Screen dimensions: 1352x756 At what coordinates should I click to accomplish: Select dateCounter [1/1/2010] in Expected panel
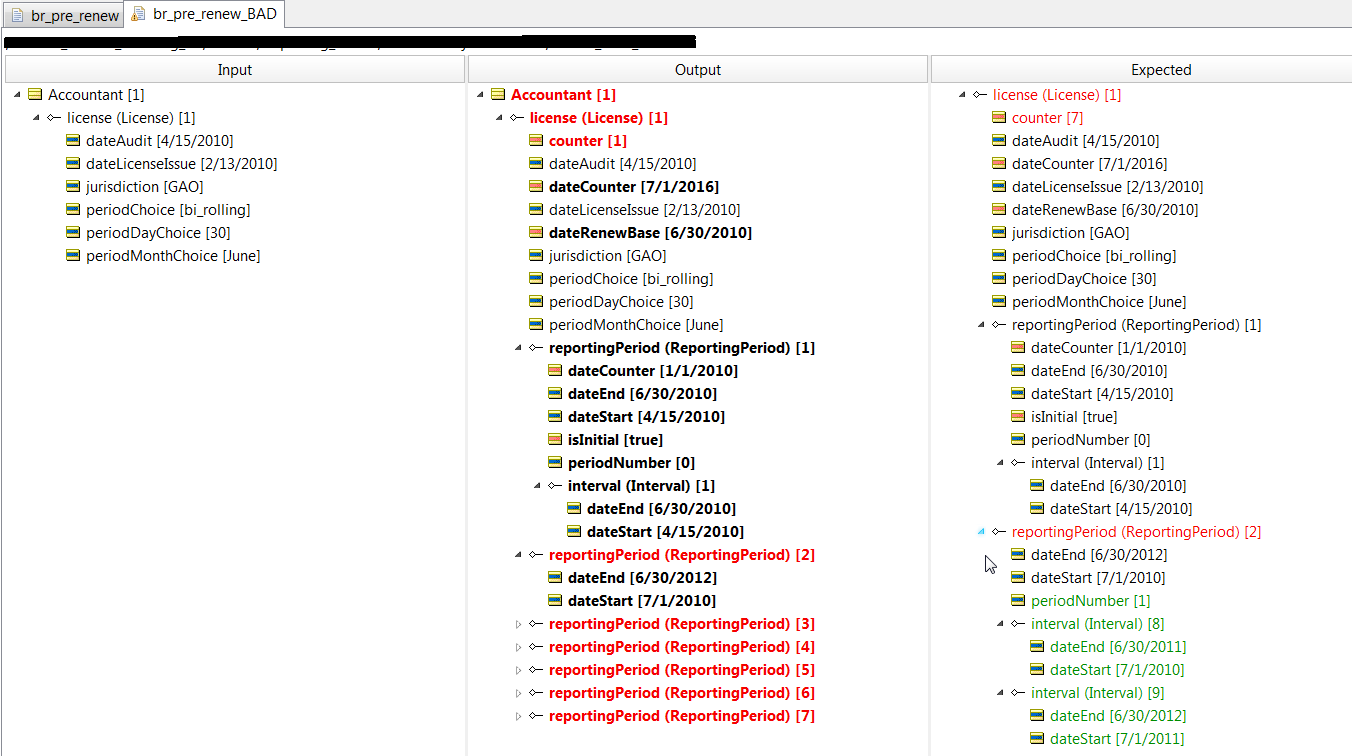point(1108,348)
